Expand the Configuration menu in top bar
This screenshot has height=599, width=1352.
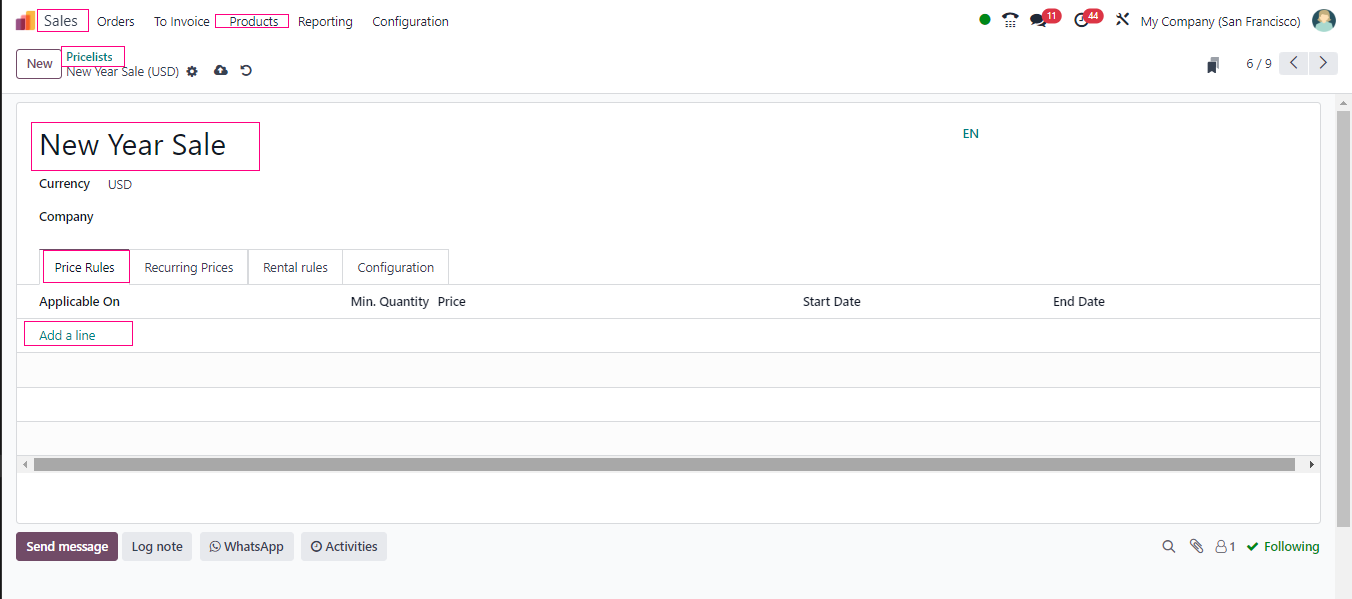pos(410,22)
